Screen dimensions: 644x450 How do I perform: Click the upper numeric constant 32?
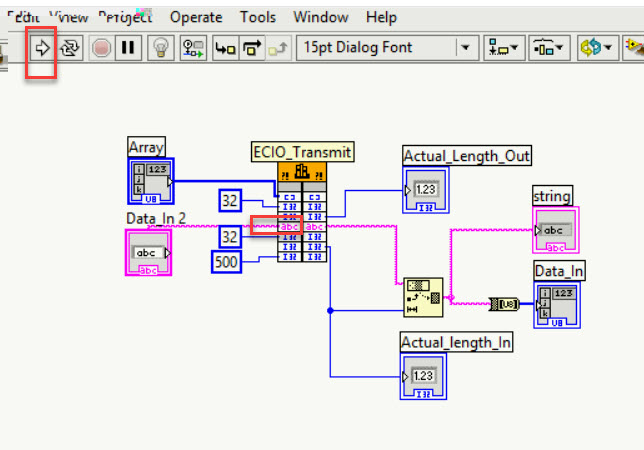click(230, 200)
